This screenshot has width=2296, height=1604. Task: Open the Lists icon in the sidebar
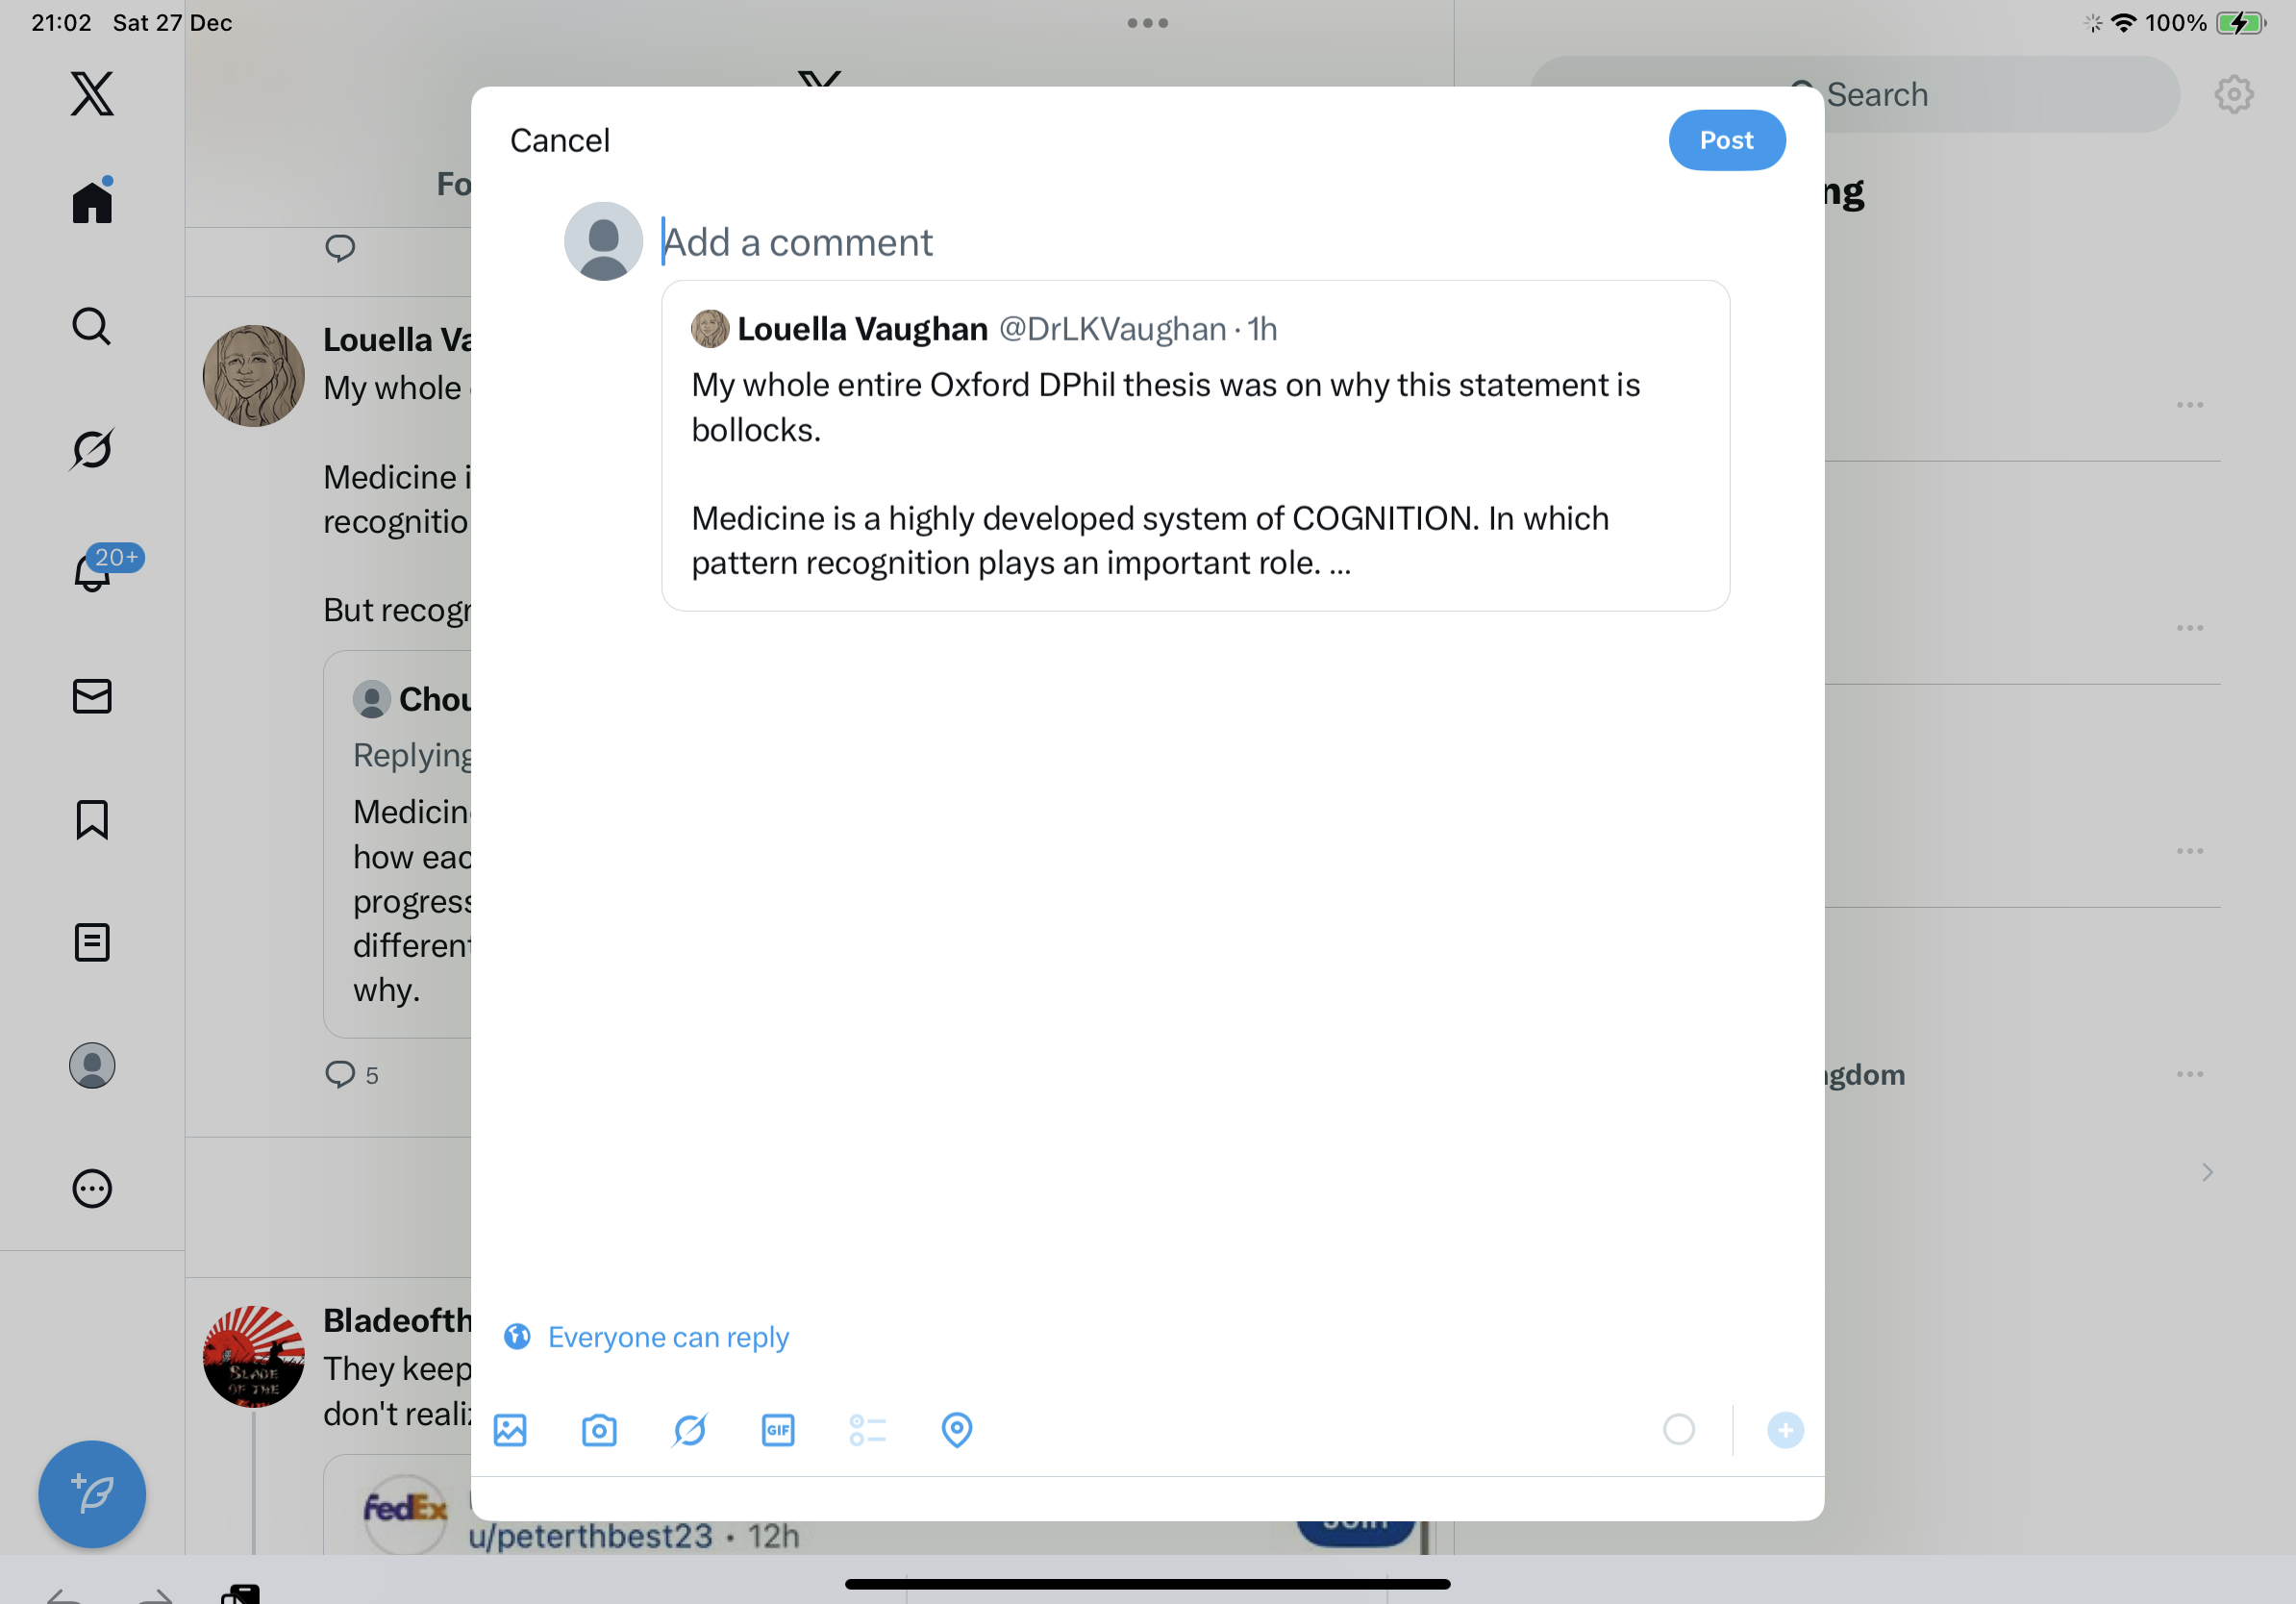[92, 942]
